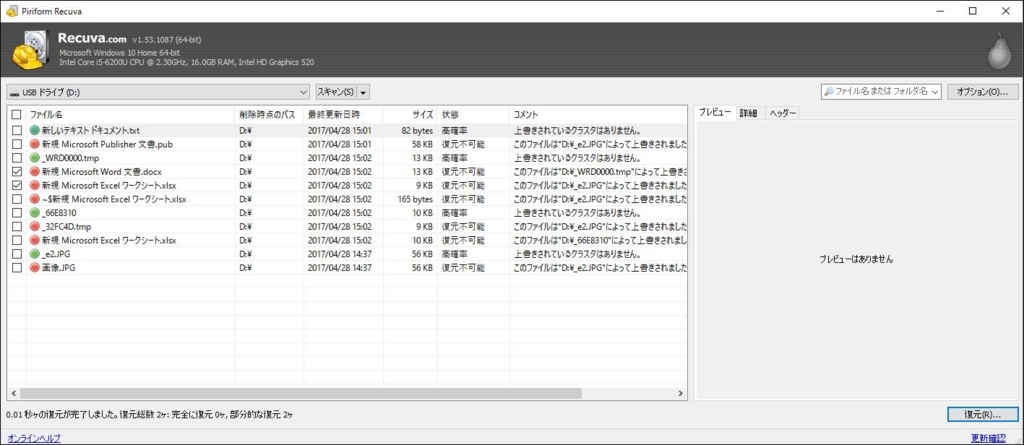
Task: Check the box for 画像.JPG
Action: [16, 267]
